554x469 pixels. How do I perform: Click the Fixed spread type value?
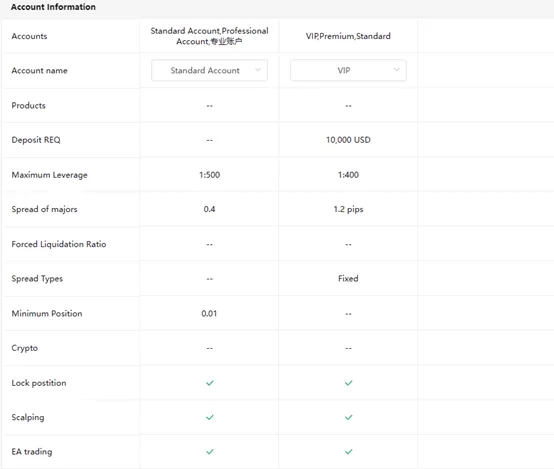pyautogui.click(x=348, y=279)
